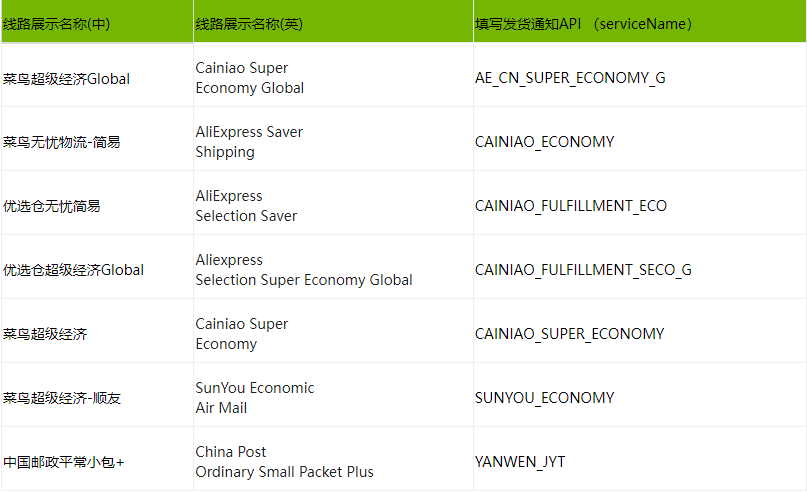This screenshot has height=493, width=807.
Task: Click the CAINIAO_FULFILLMENT_ECO service name
Action: click(571, 206)
